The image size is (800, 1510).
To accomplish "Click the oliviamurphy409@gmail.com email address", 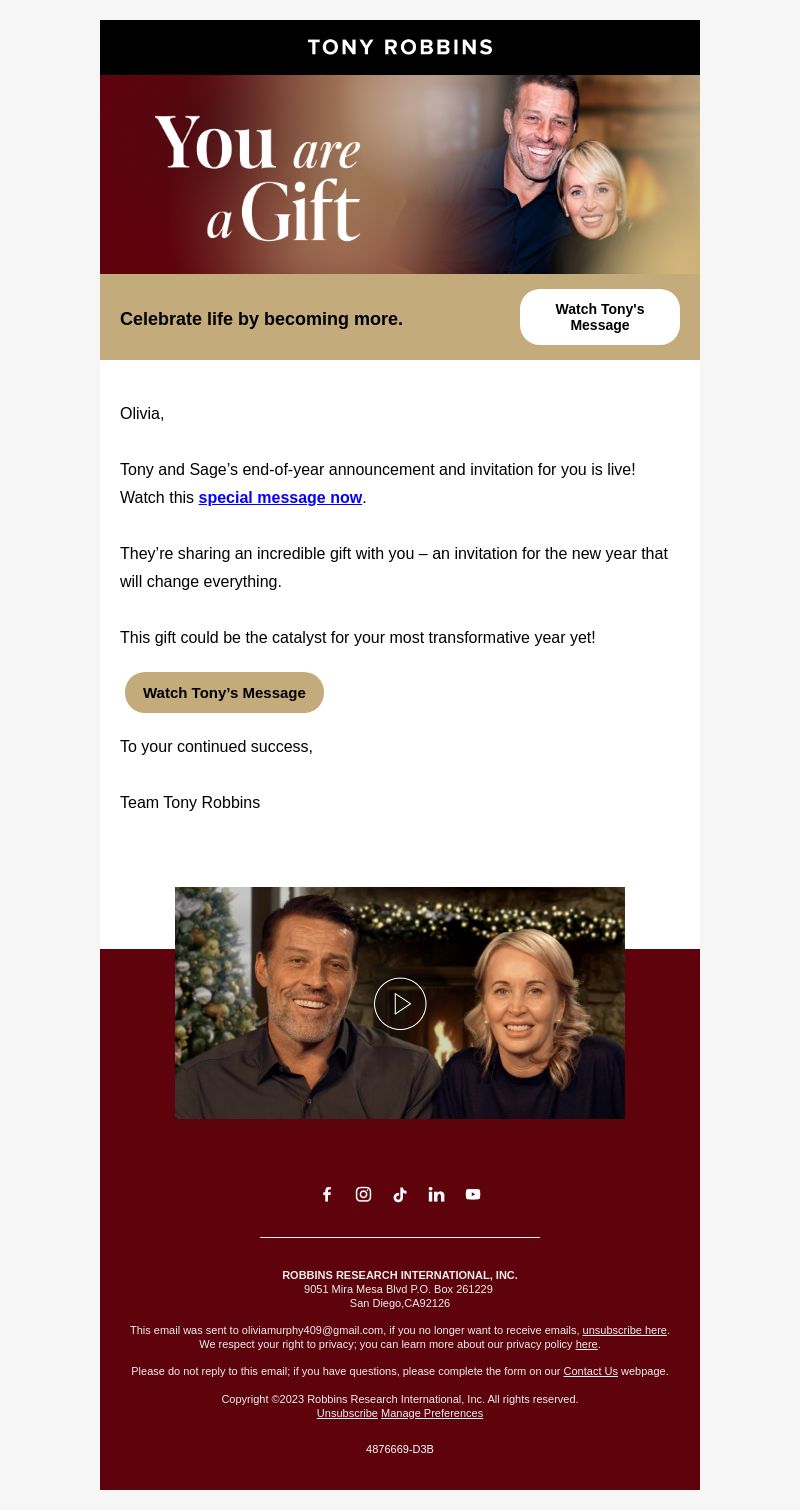I will pyautogui.click(x=312, y=1330).
